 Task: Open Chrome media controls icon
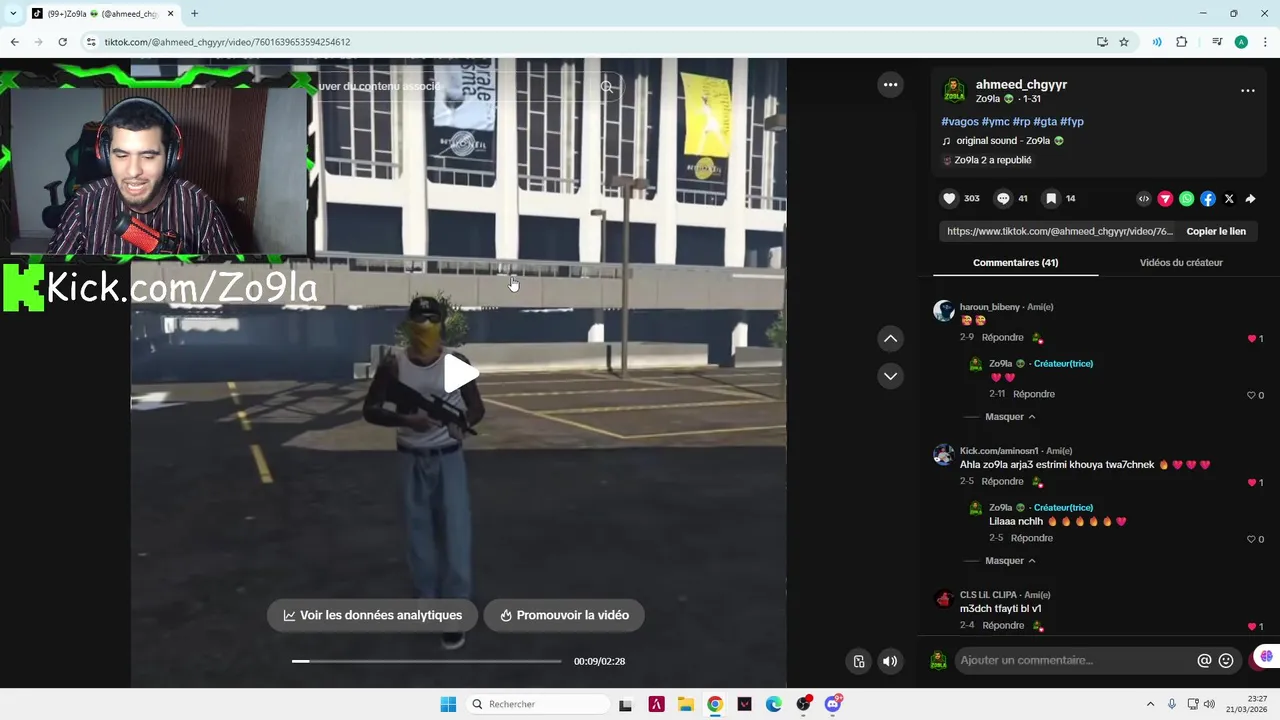coord(1217,42)
